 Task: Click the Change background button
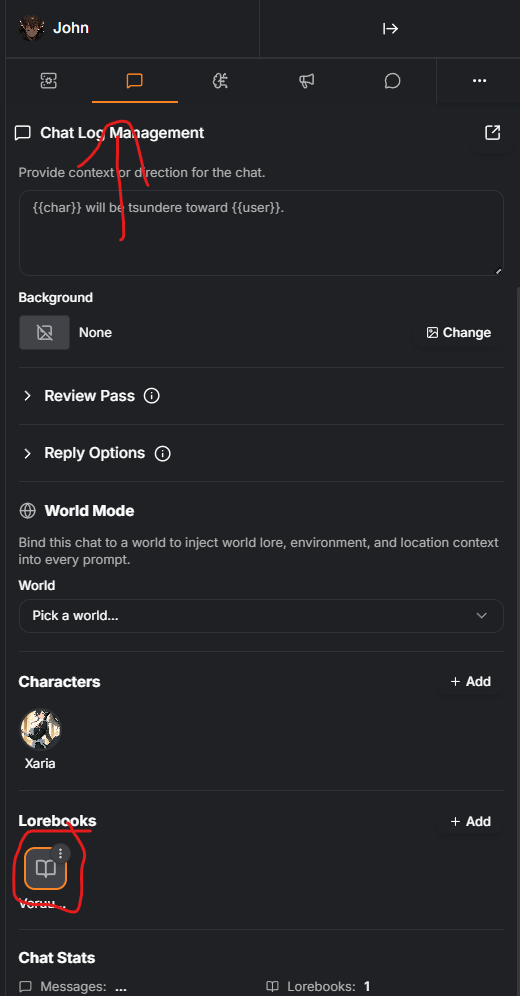pos(458,333)
